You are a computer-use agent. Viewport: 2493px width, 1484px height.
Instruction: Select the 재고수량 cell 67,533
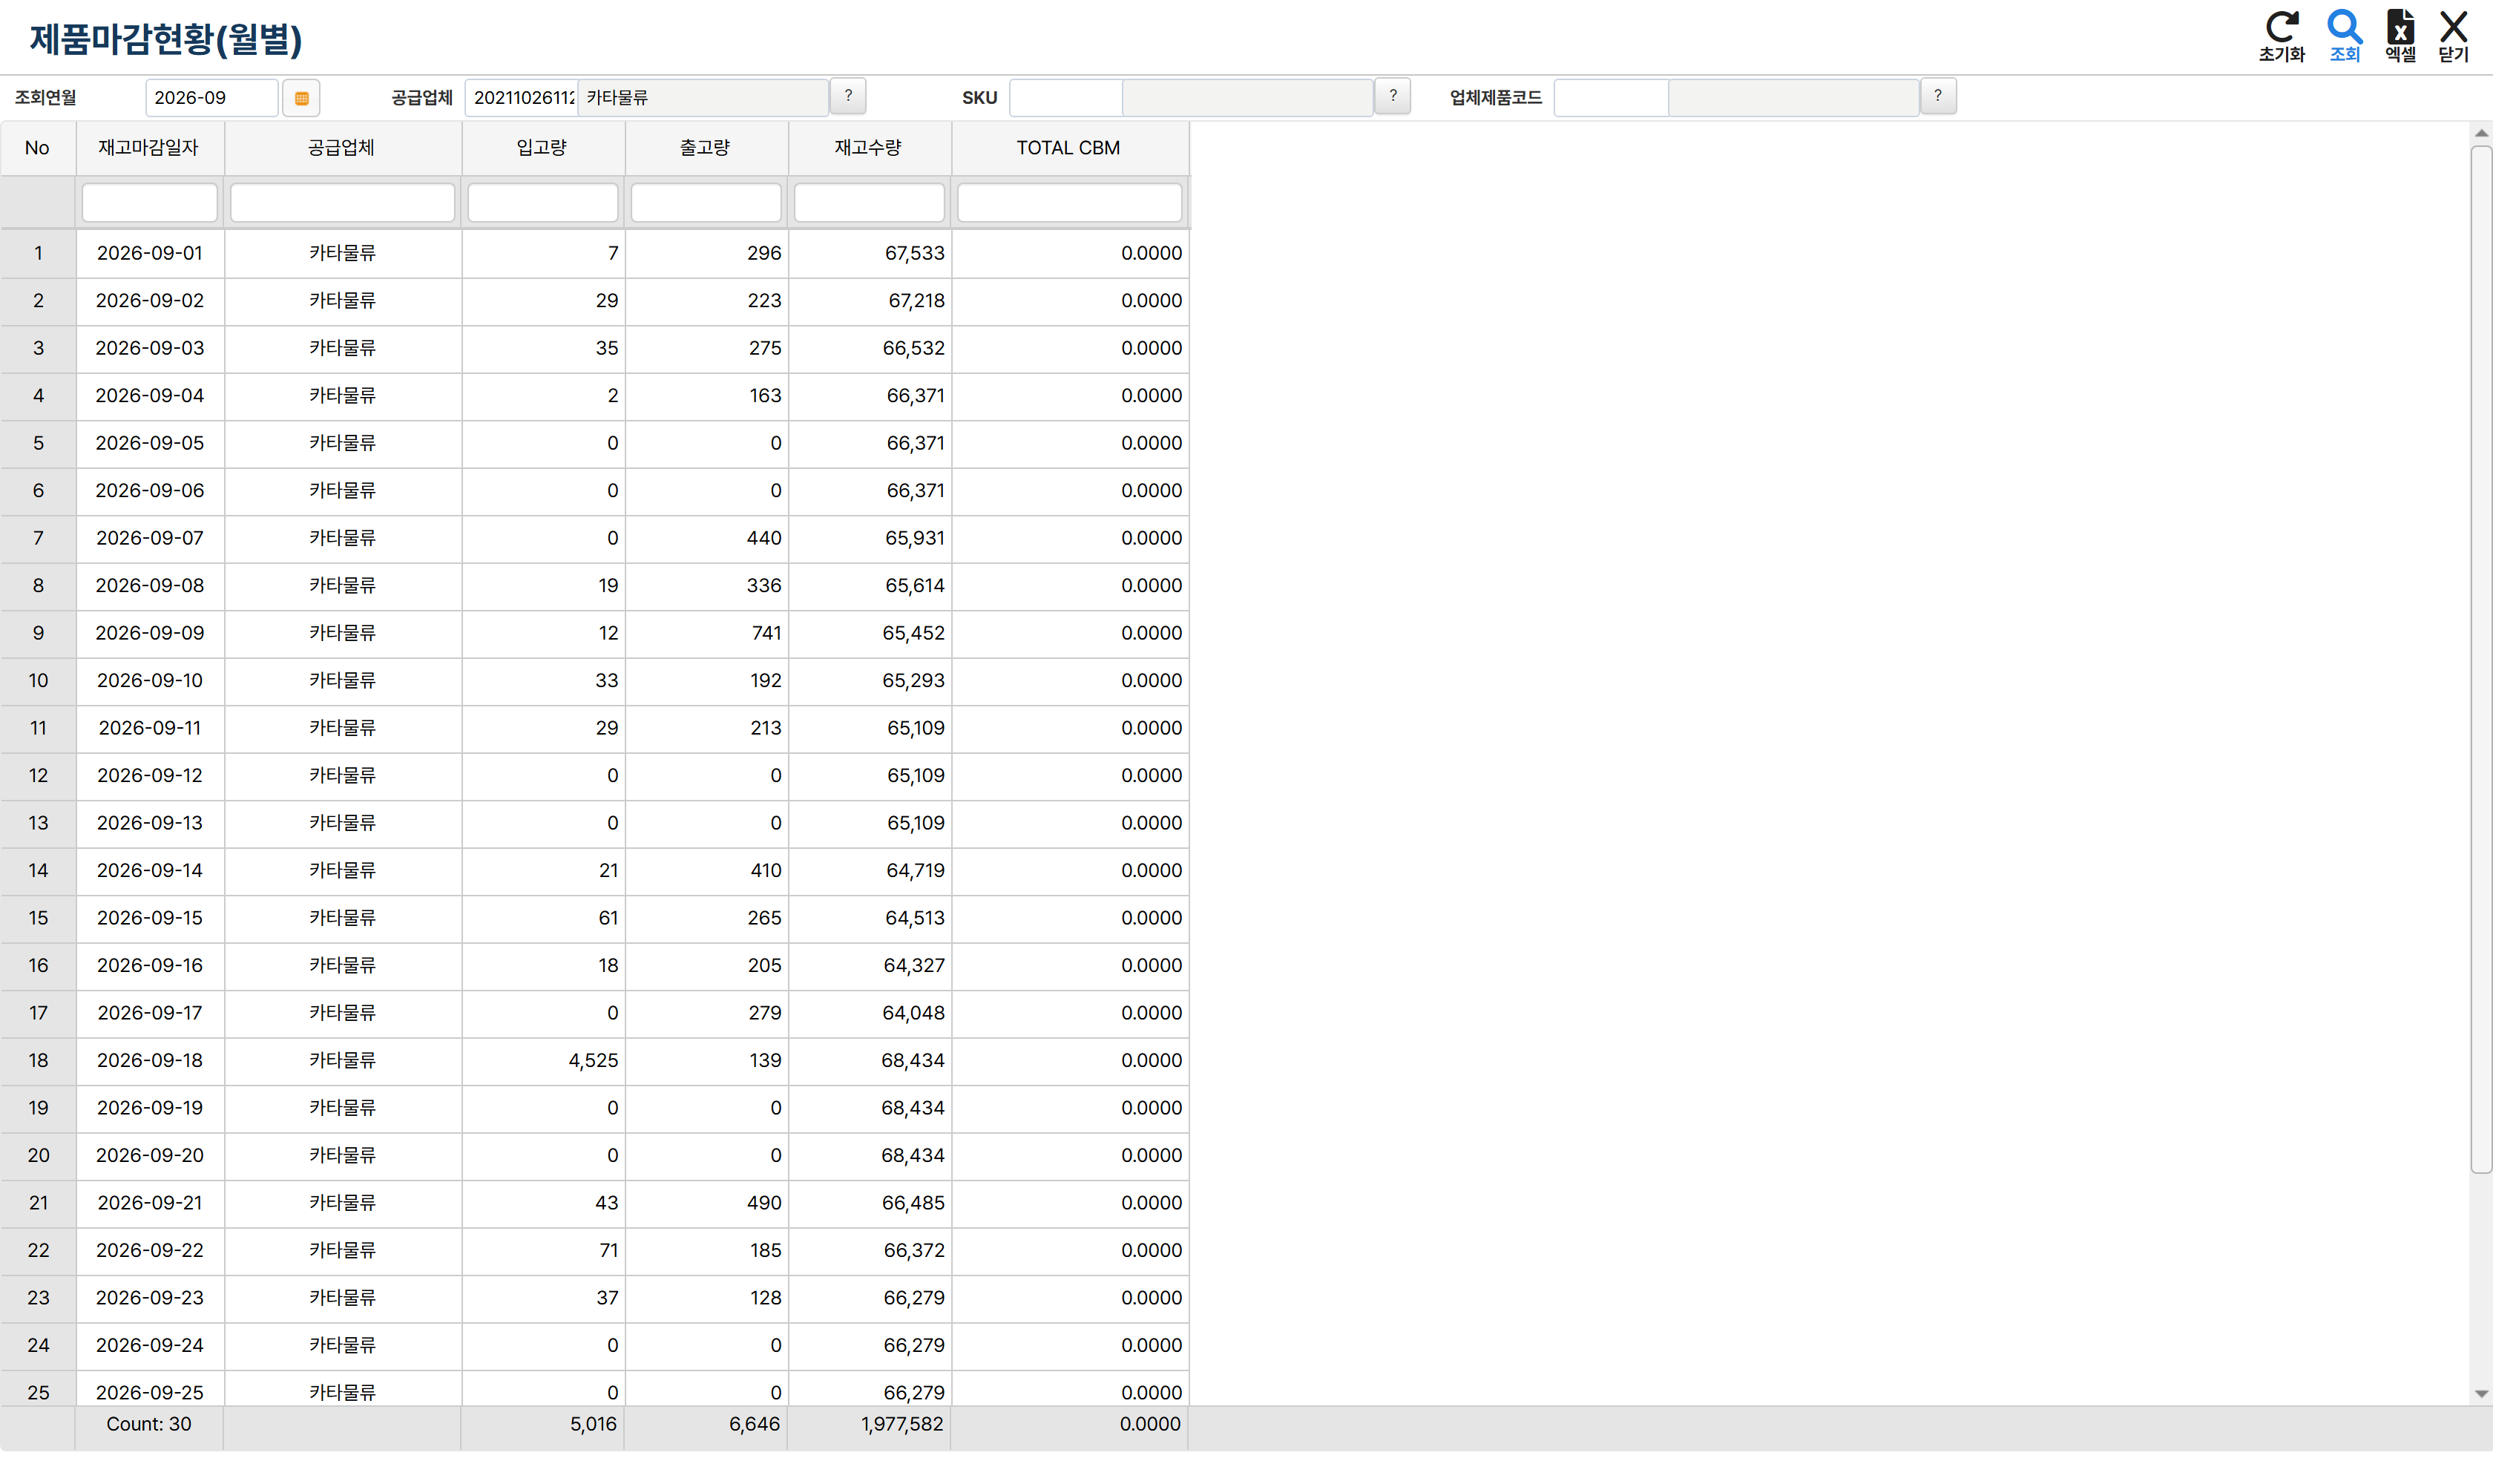pyautogui.click(x=869, y=253)
